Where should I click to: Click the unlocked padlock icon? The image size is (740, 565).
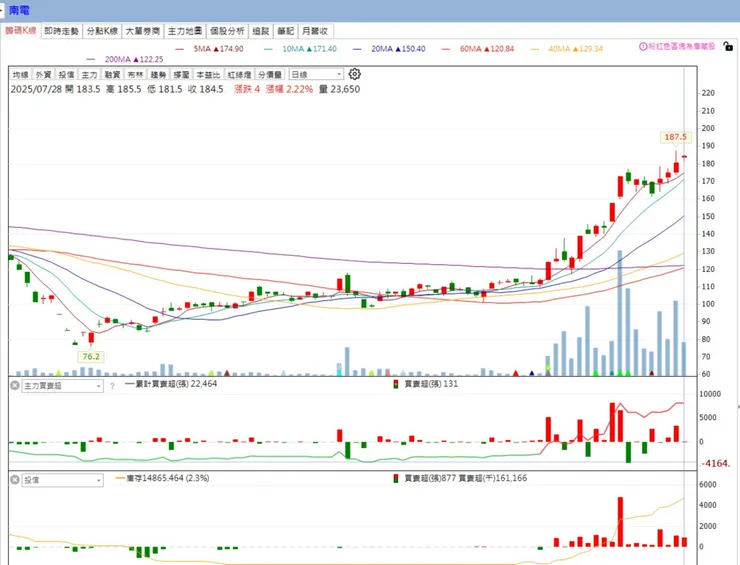(x=728, y=46)
